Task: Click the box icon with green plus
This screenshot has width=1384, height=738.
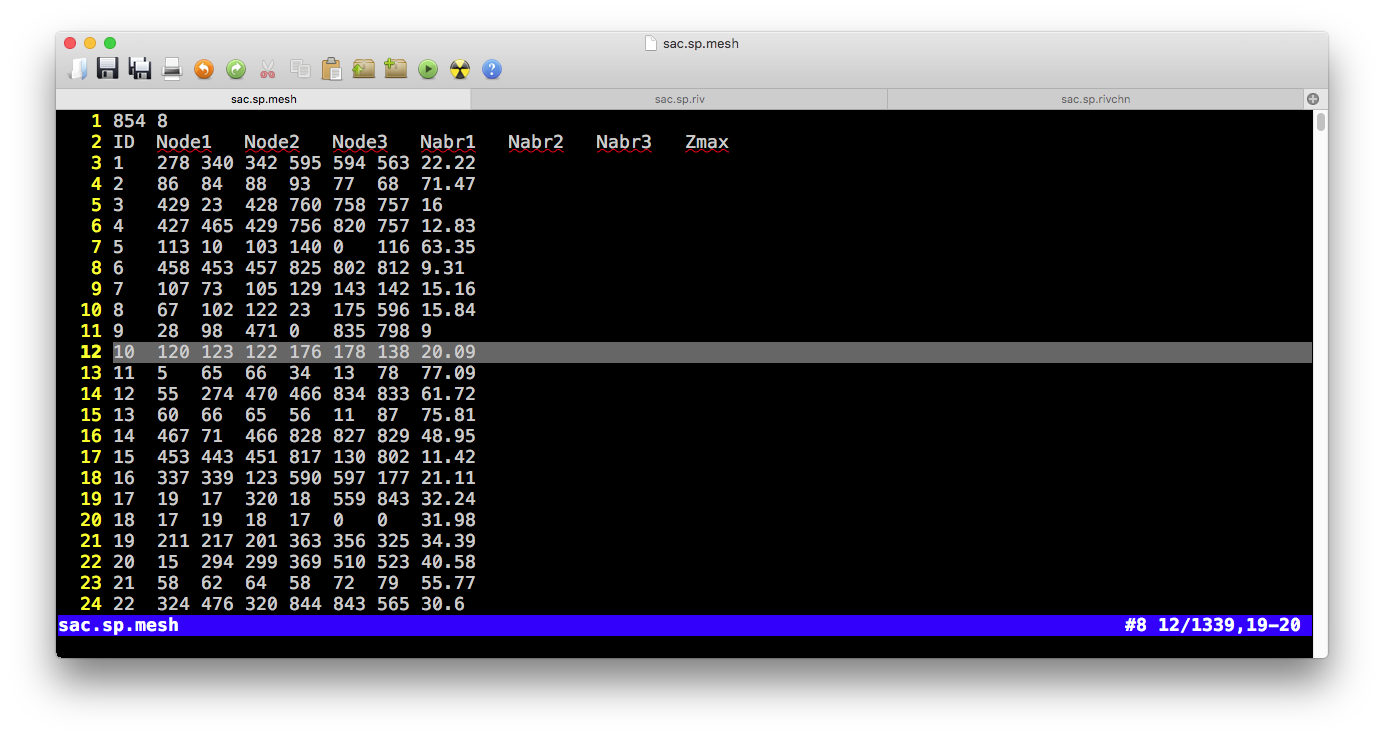Action: (x=396, y=69)
